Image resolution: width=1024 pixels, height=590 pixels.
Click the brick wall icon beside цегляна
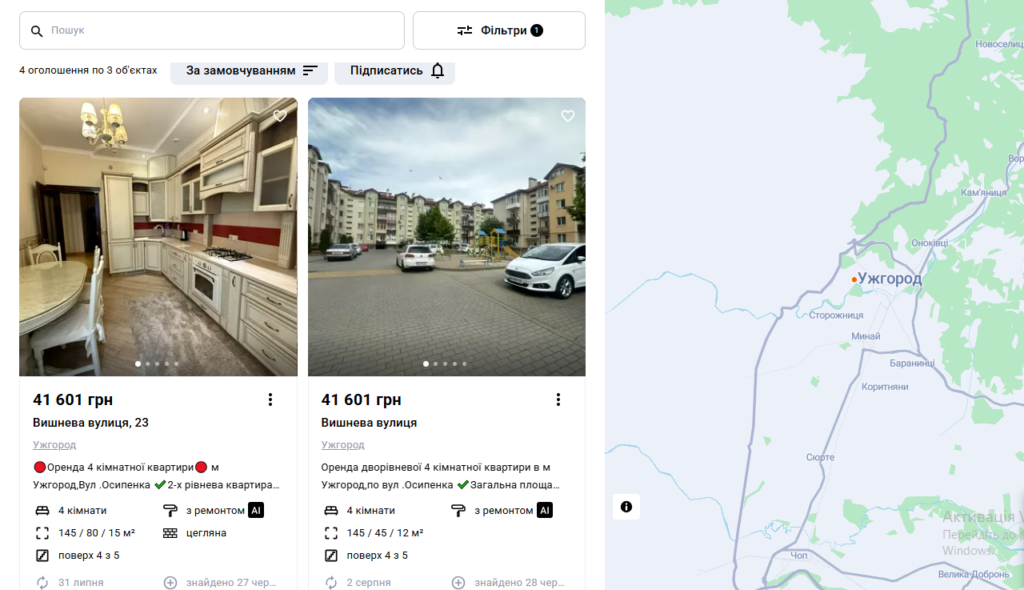pyautogui.click(x=170, y=533)
